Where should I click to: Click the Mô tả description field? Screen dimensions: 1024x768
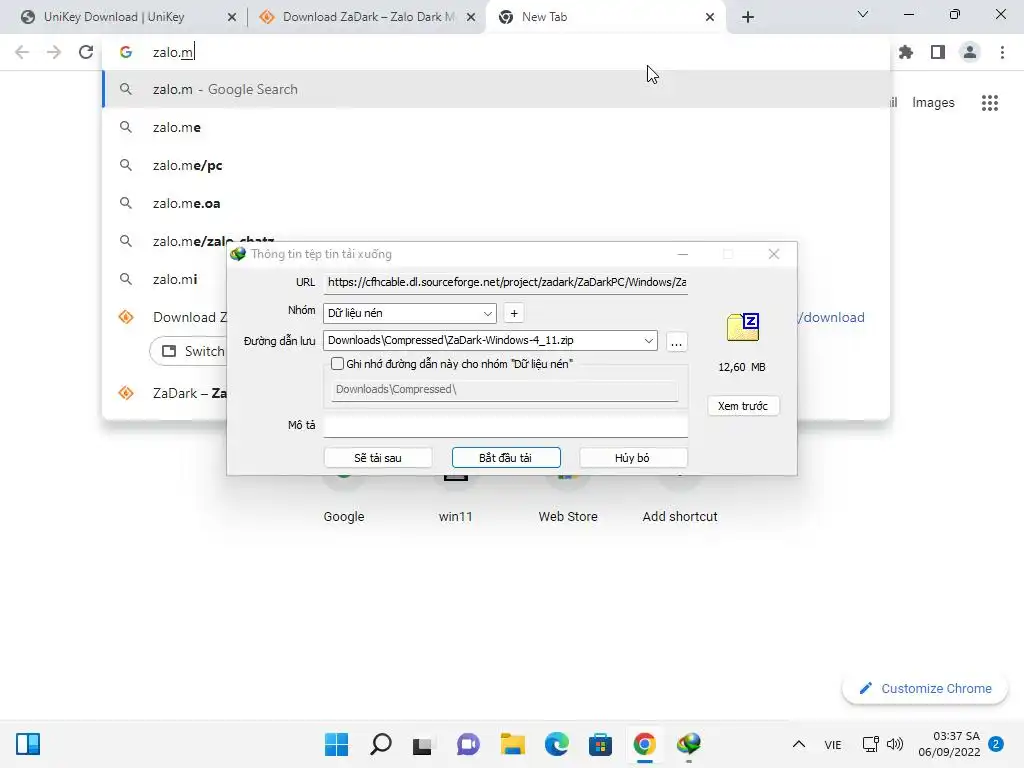(x=505, y=425)
